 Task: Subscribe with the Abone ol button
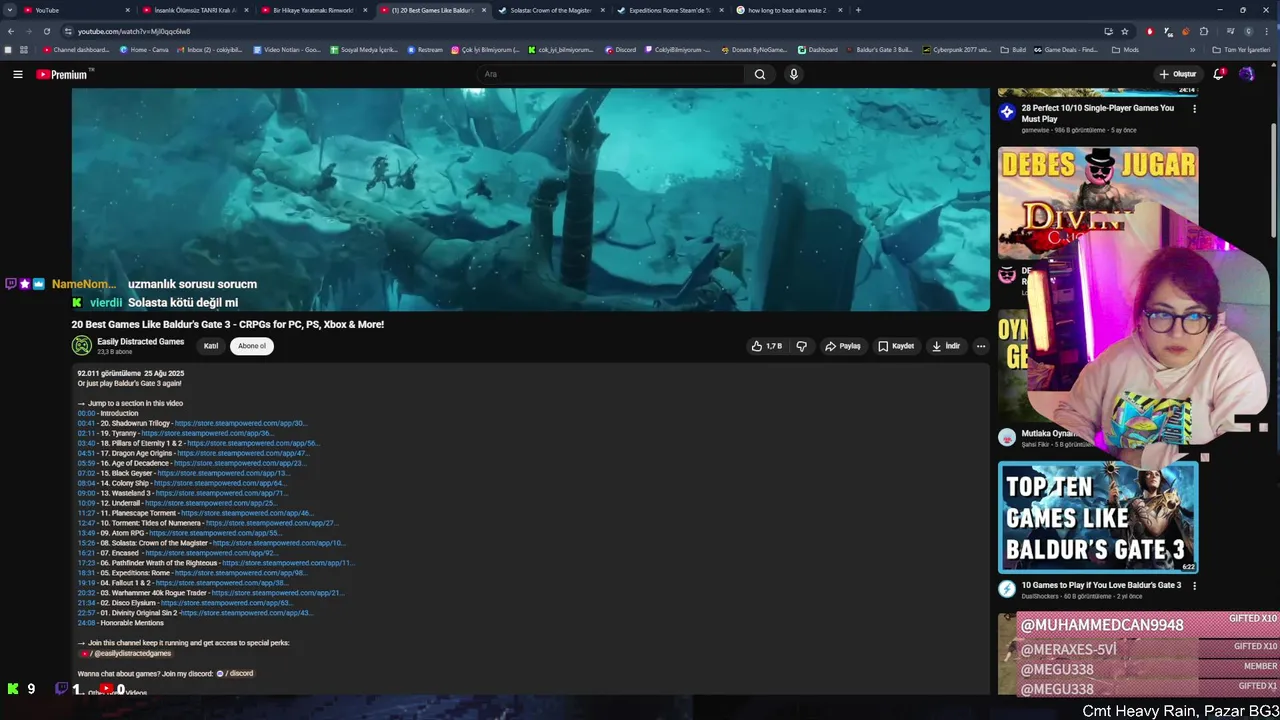(251, 346)
